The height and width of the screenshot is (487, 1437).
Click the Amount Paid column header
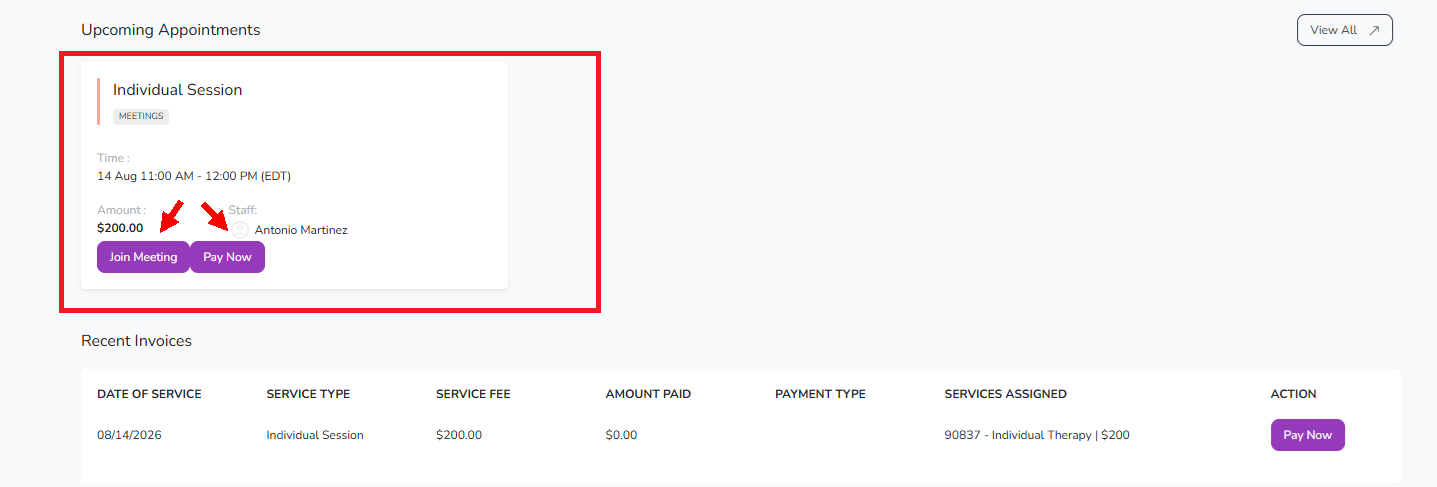(648, 394)
